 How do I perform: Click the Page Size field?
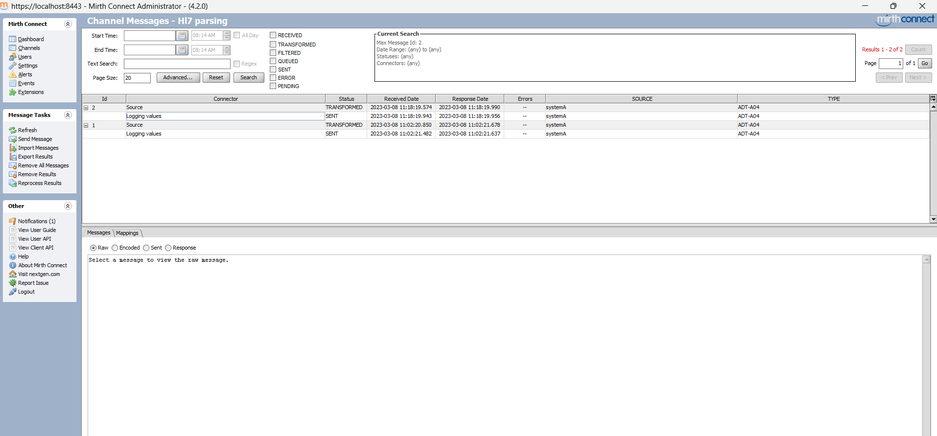pos(137,78)
